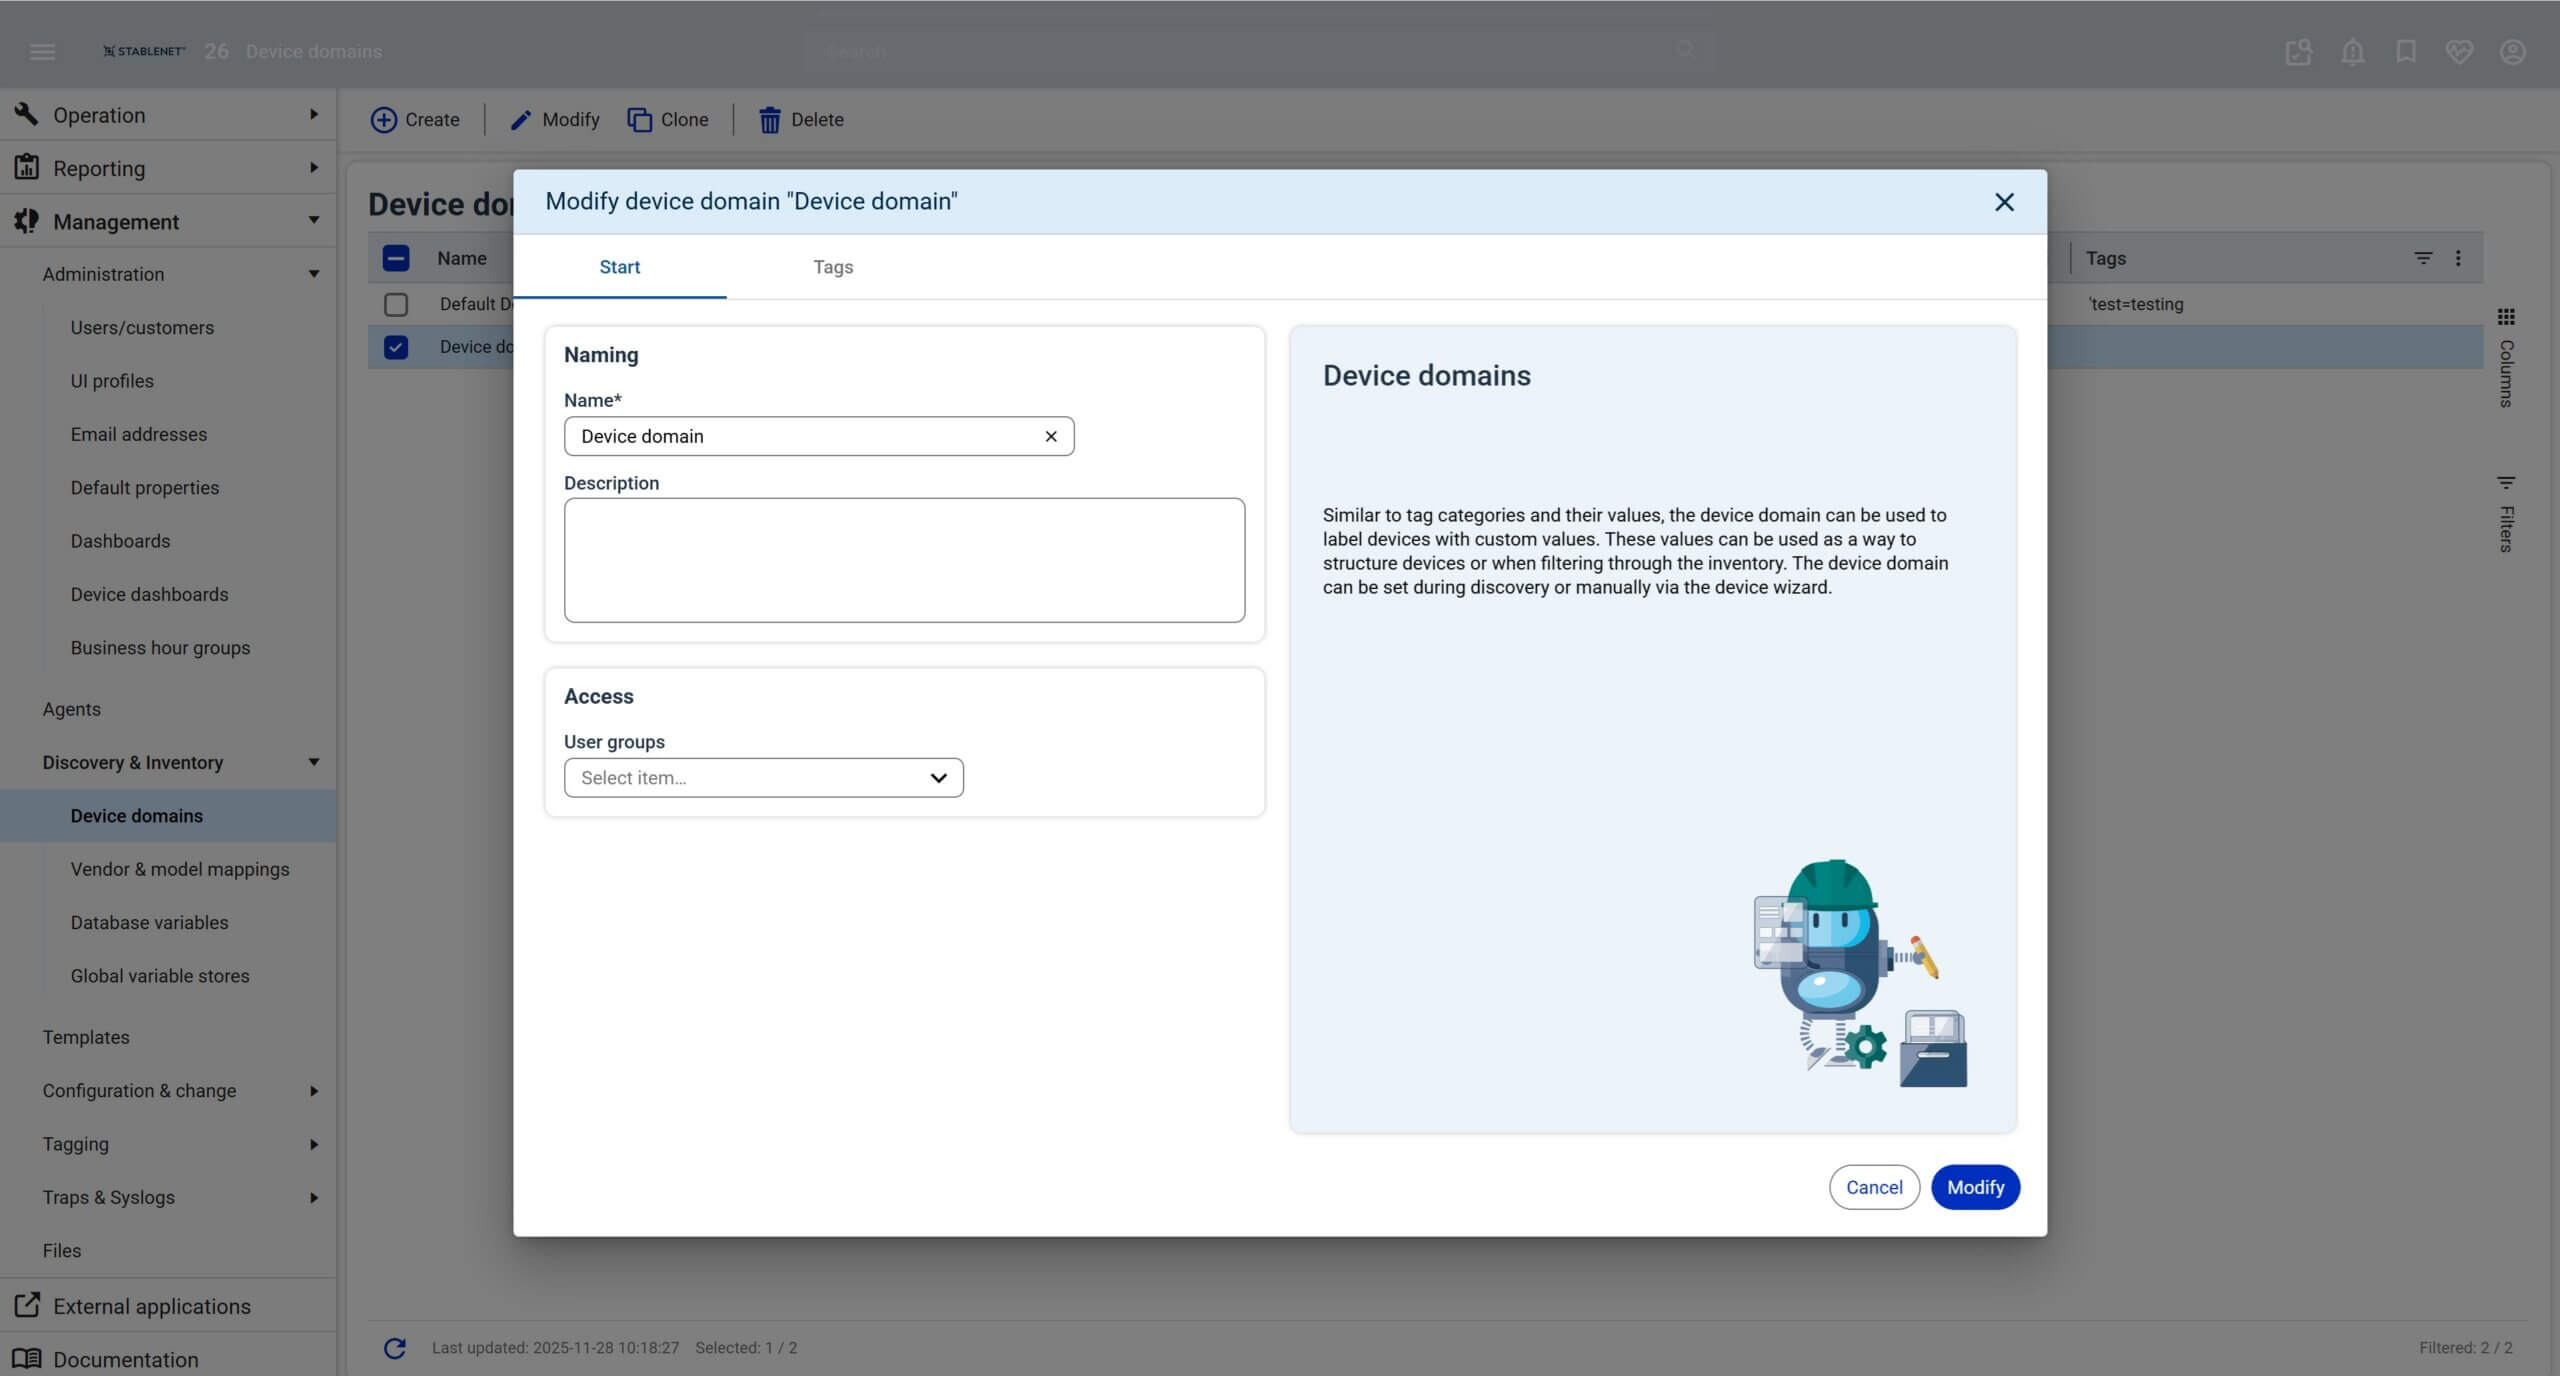This screenshot has height=1376, width=2560.
Task: Toggle the select-all header checkbox
Action: [x=396, y=258]
